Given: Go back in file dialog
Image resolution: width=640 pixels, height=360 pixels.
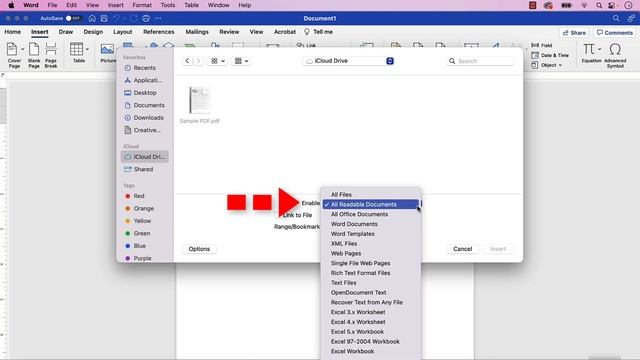Looking at the screenshot, I should pos(187,61).
